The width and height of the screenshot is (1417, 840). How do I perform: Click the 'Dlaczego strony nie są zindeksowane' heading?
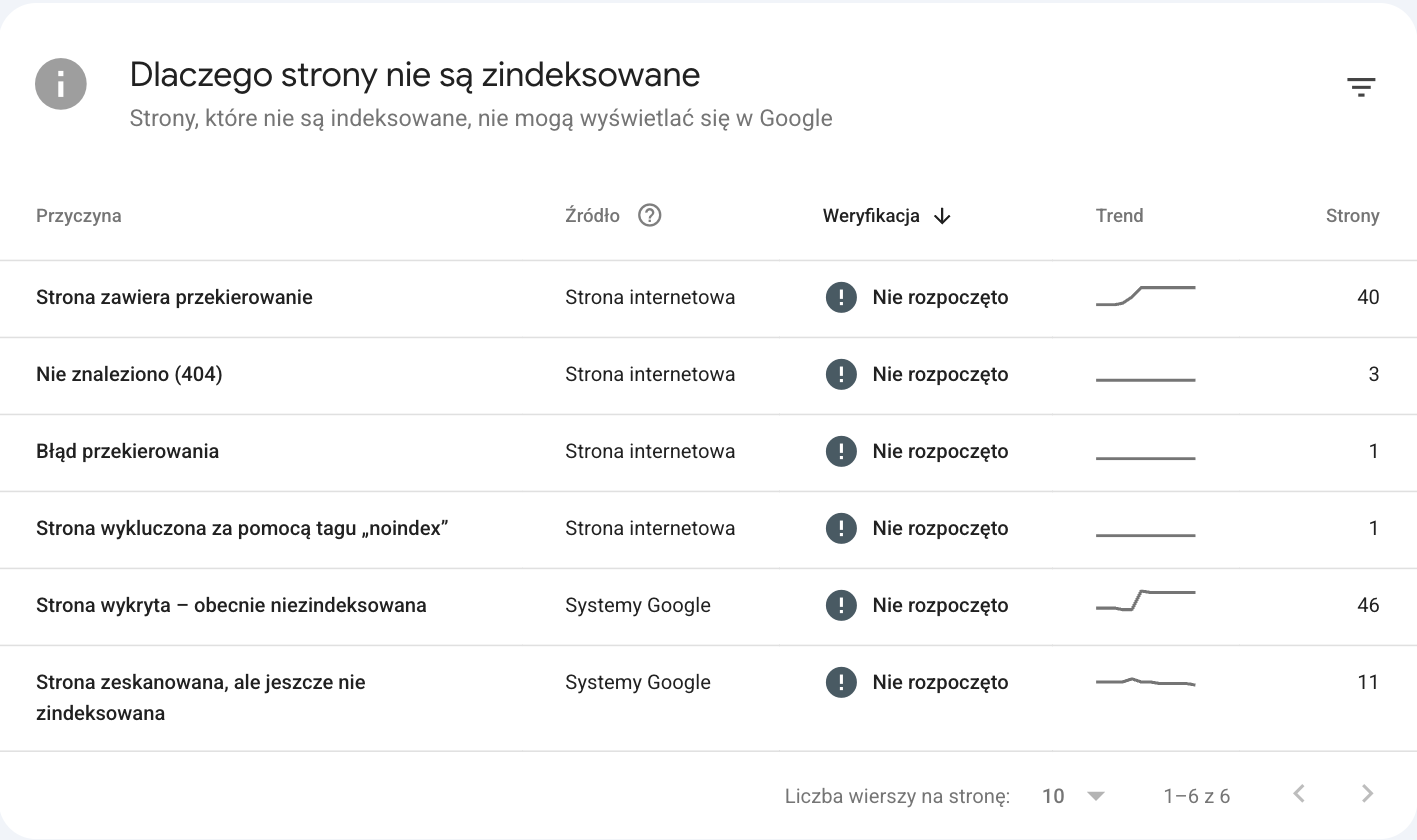click(x=415, y=75)
